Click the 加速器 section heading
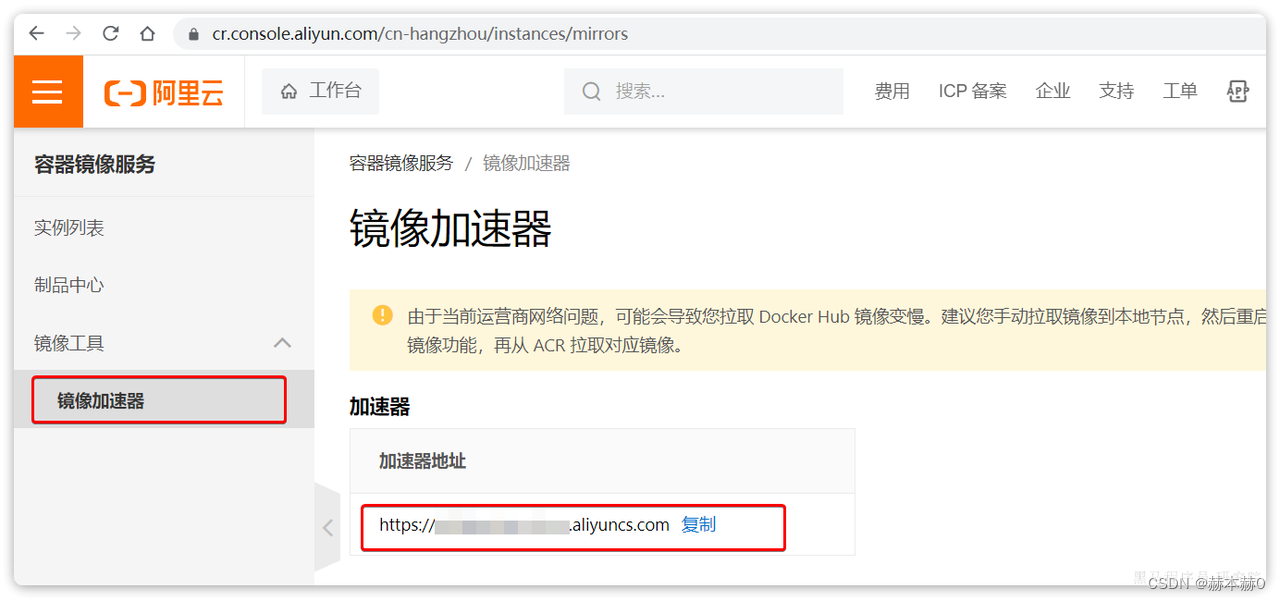The width and height of the screenshot is (1280, 601). click(379, 407)
